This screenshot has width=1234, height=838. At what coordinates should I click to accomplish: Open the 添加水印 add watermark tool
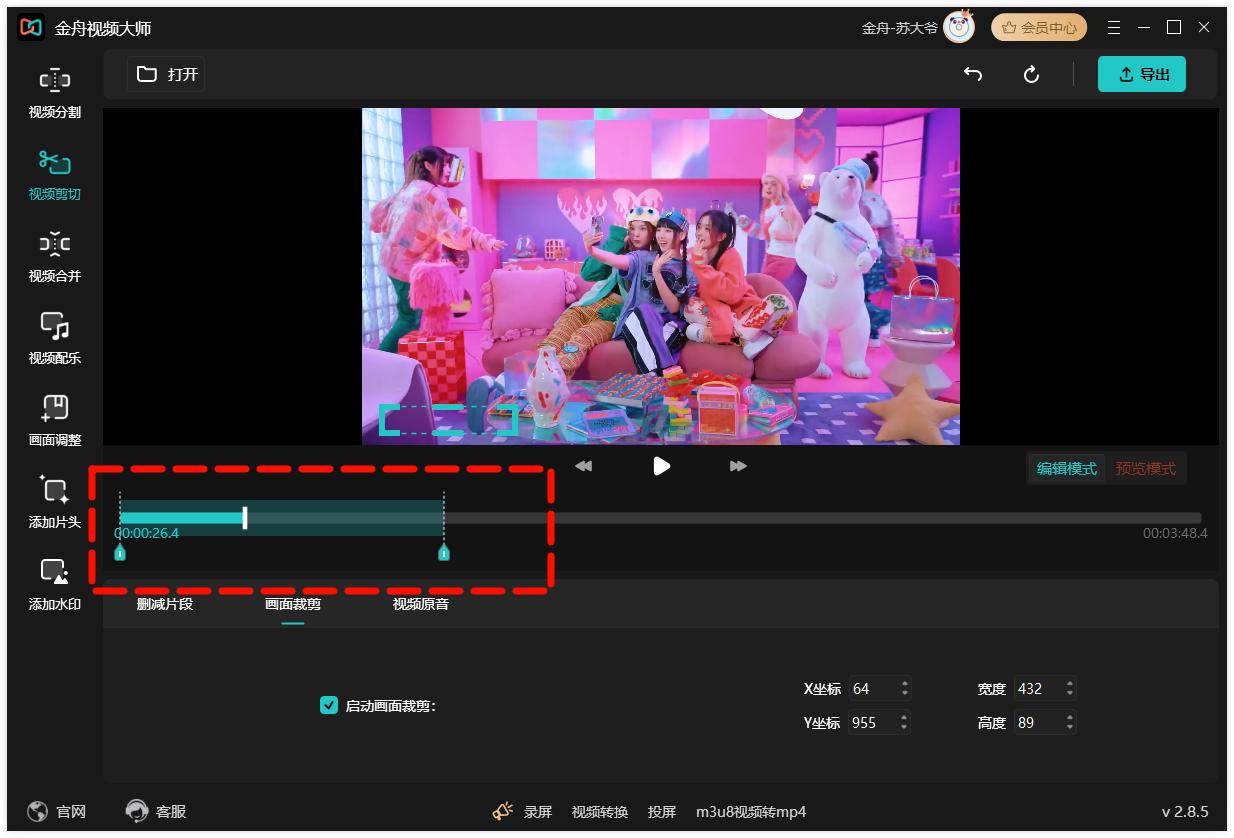coord(55,585)
